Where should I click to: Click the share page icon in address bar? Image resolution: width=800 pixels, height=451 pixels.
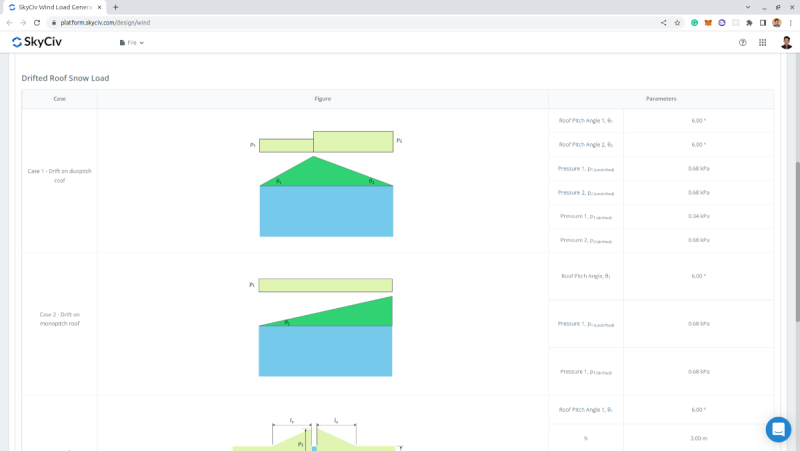663,22
